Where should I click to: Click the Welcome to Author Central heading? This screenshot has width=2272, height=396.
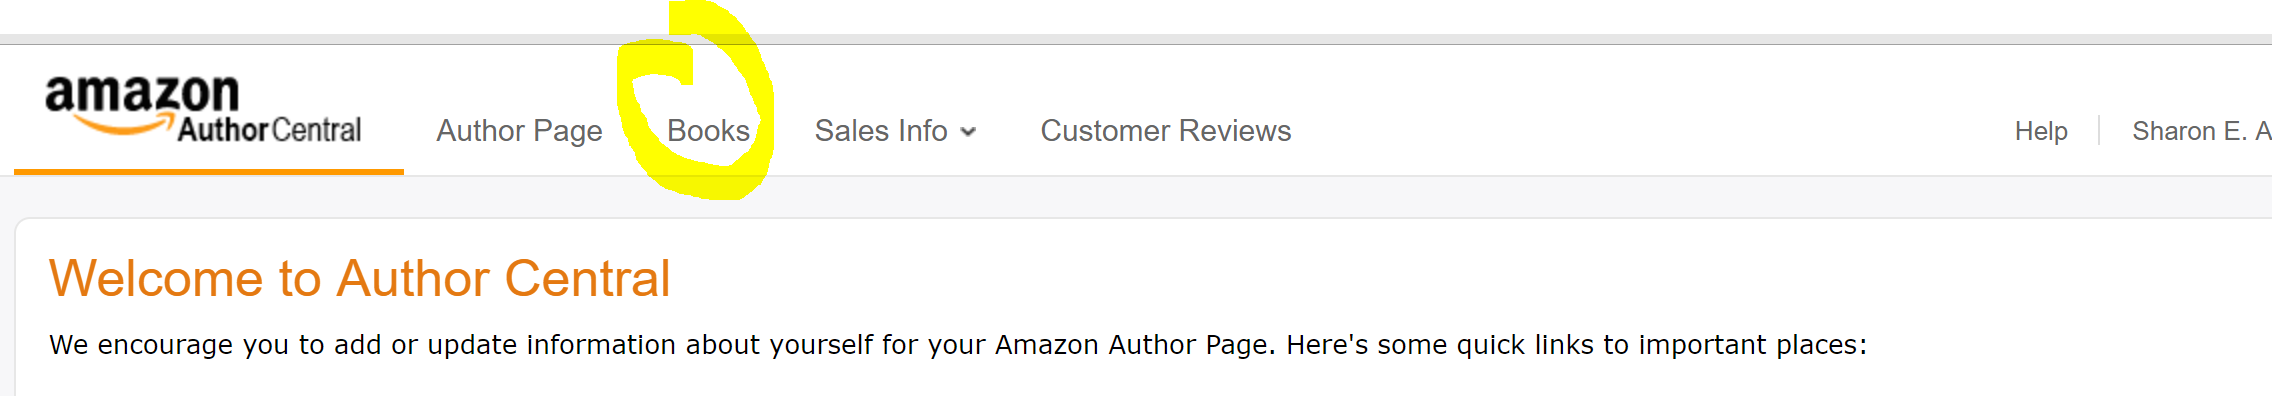pos(360,278)
